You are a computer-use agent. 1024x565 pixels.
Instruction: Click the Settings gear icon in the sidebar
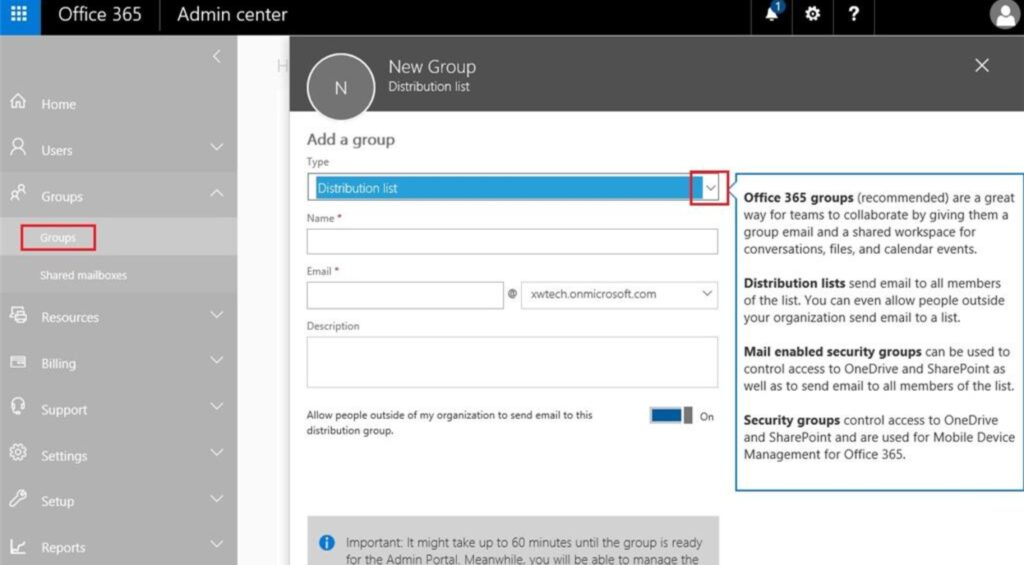[x=18, y=453]
